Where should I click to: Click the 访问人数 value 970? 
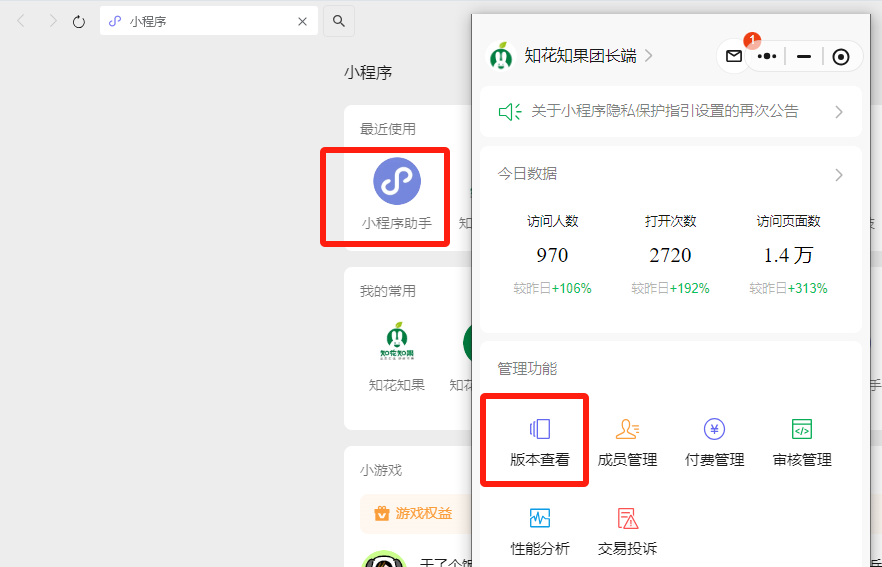pos(552,255)
